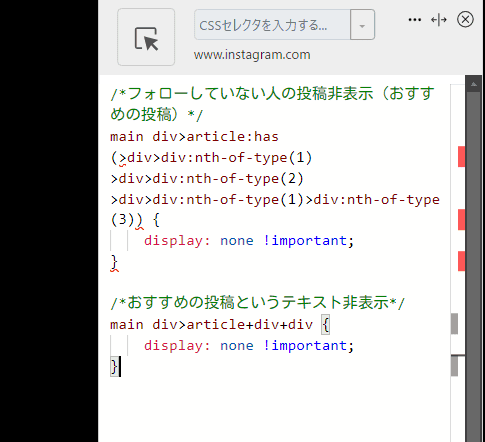Click the middle red error marker in minimap
This screenshot has height=442, width=485.
click(x=461, y=219)
